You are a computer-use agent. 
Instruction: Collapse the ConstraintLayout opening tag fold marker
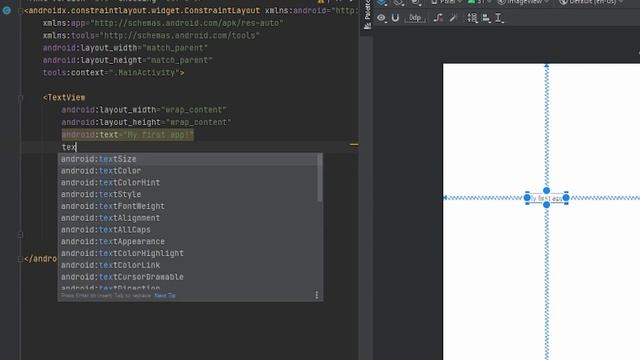(20, 11)
